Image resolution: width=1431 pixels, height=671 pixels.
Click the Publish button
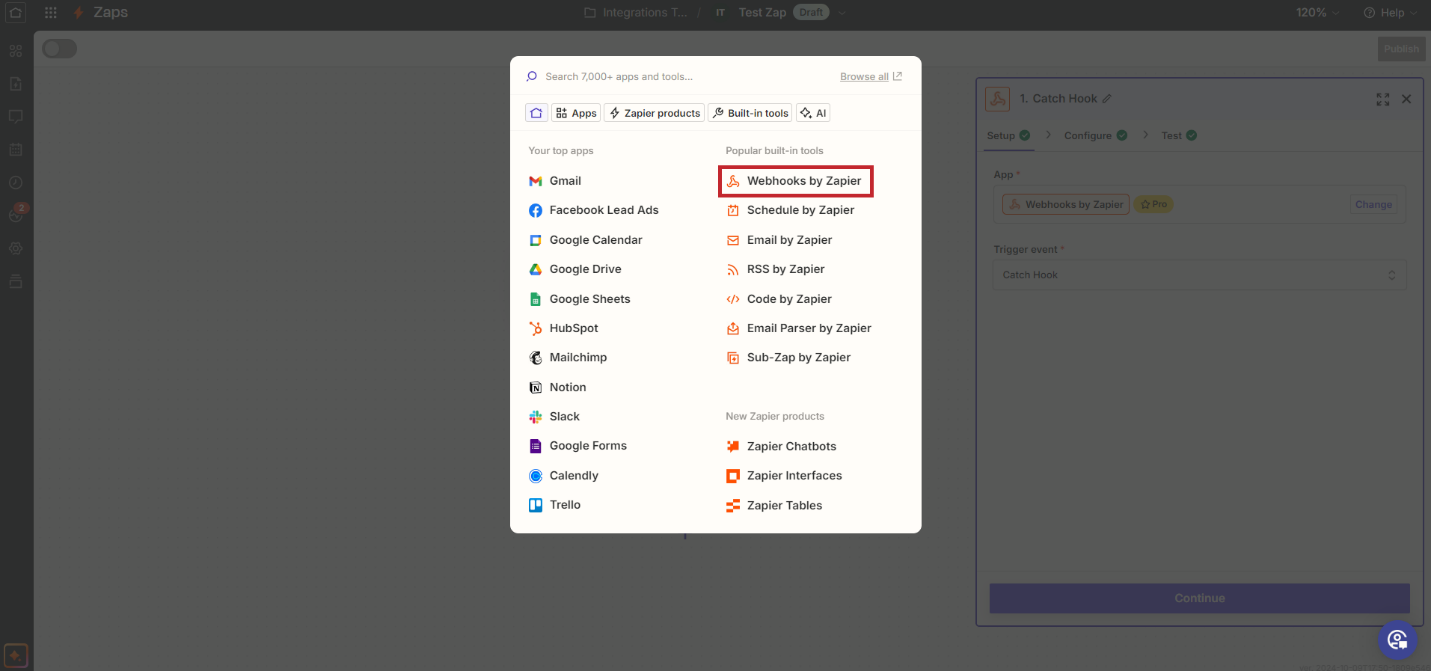click(1401, 49)
